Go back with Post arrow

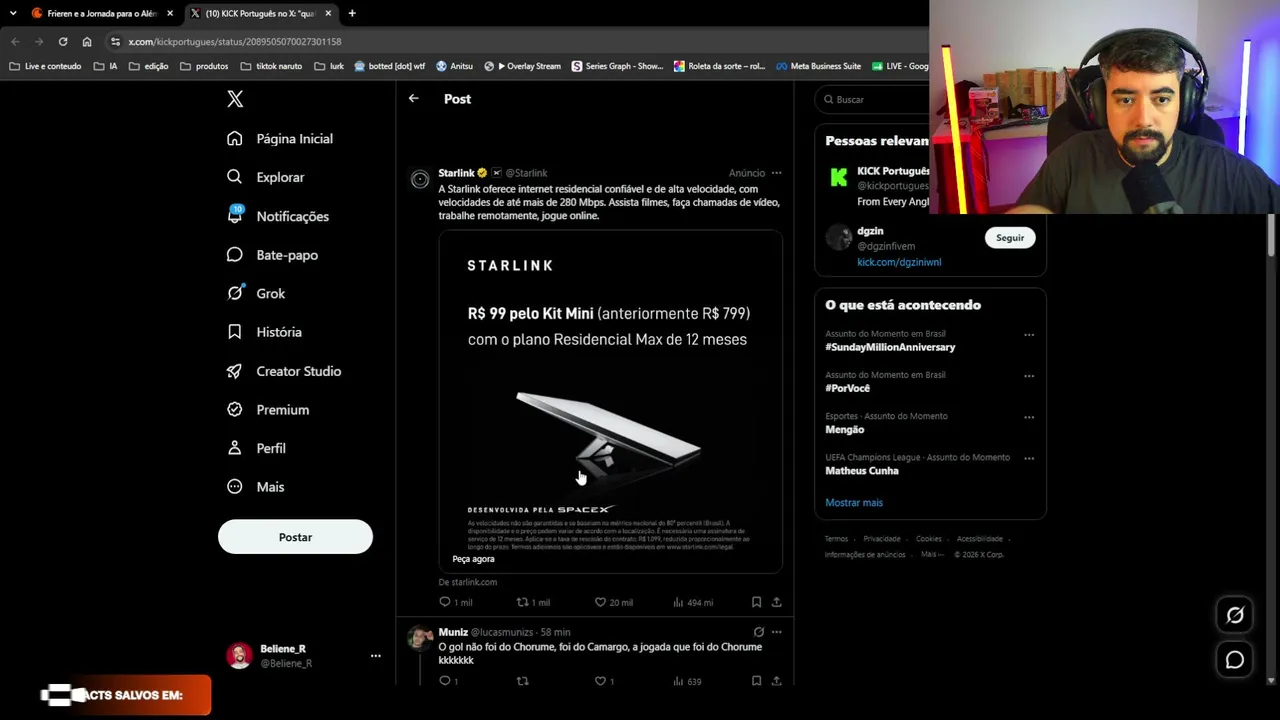click(413, 98)
